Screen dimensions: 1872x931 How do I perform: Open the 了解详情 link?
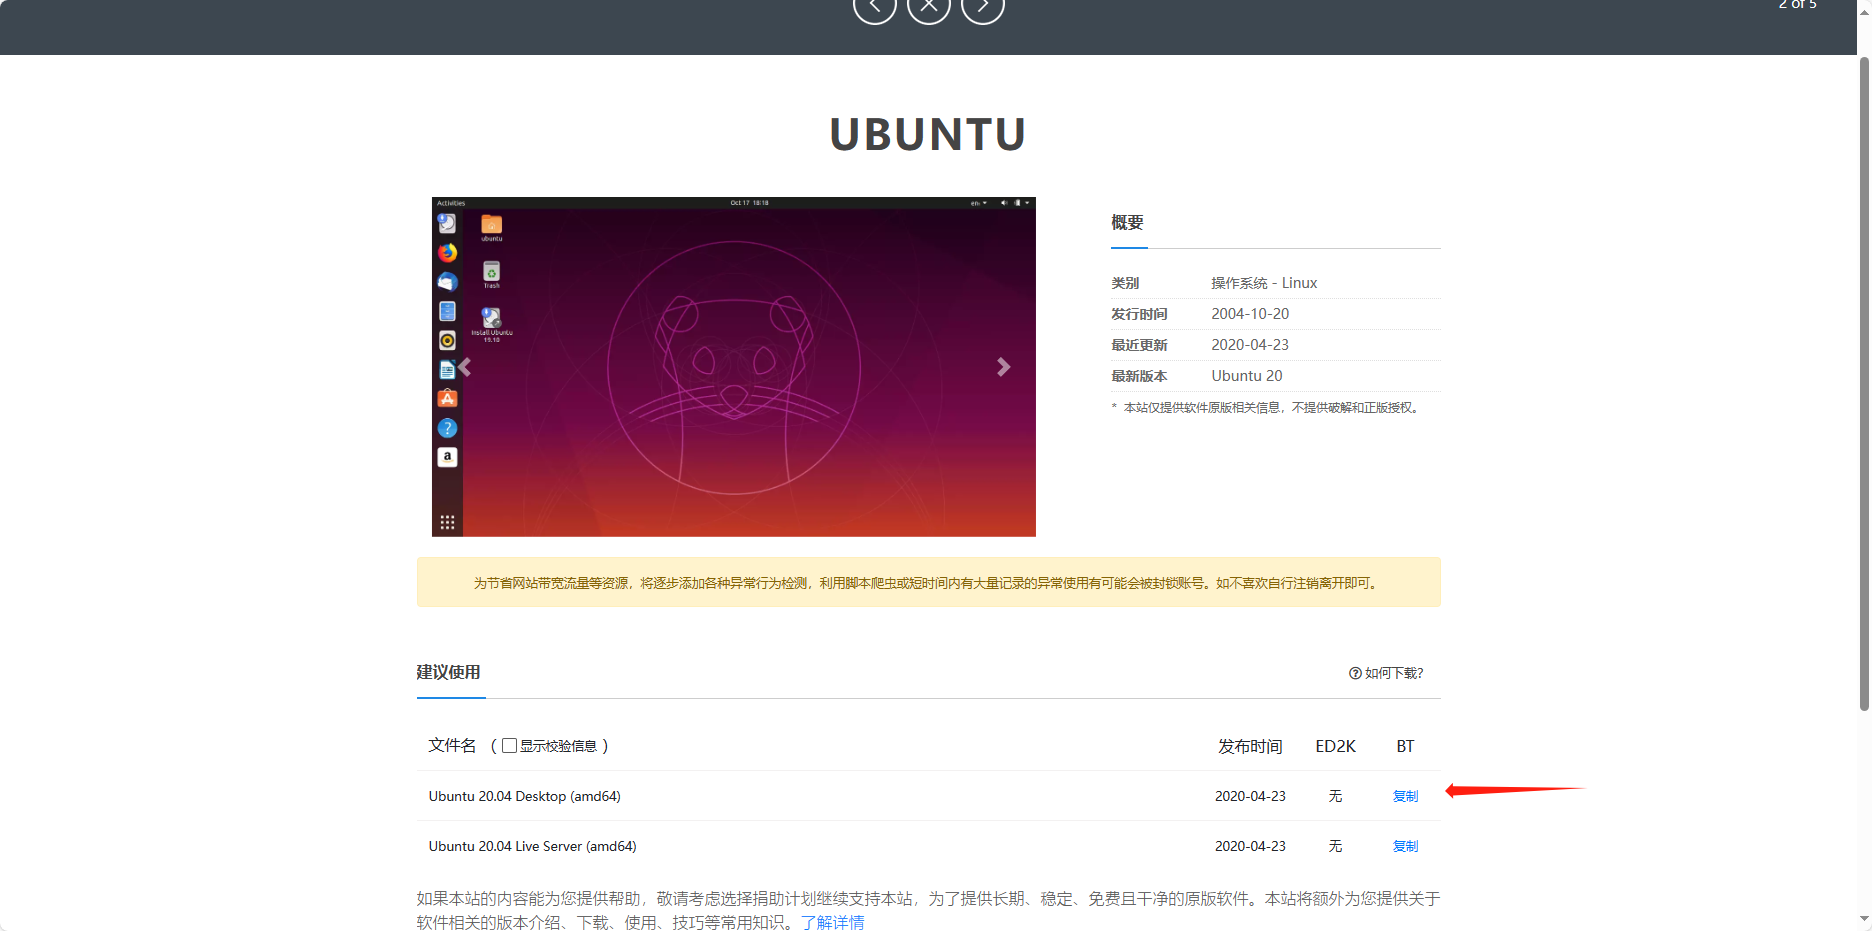click(x=832, y=922)
